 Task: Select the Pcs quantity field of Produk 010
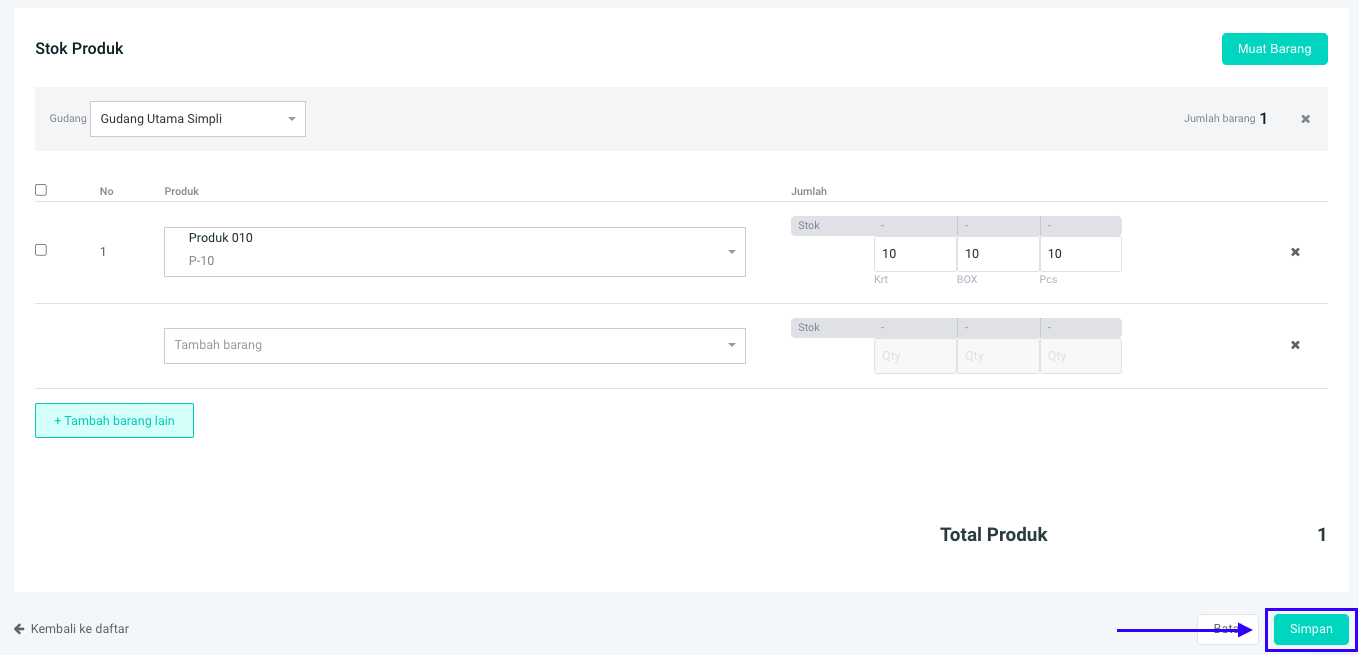coord(1080,254)
